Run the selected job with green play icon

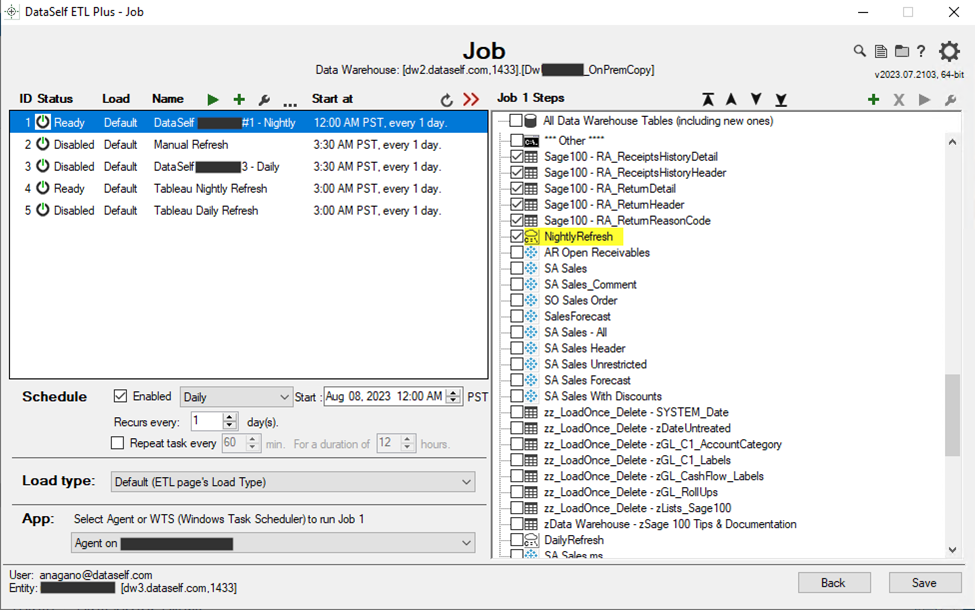pos(213,99)
